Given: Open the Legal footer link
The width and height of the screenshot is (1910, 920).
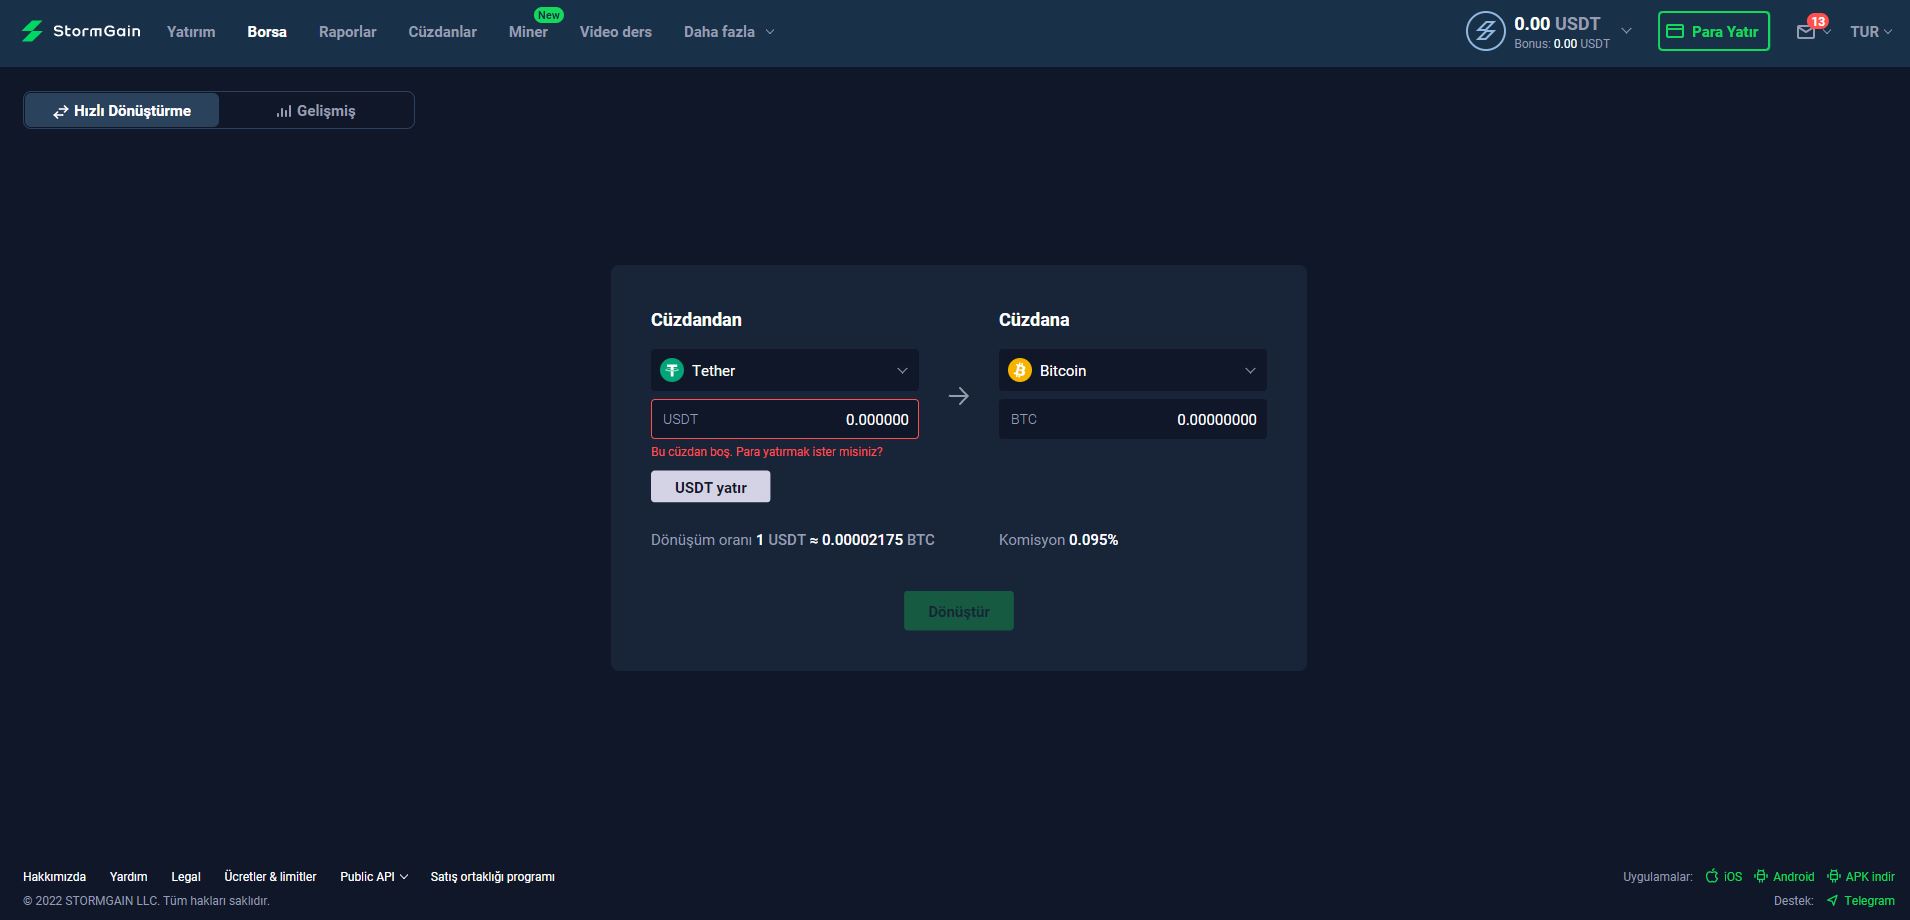Looking at the screenshot, I should coord(186,877).
